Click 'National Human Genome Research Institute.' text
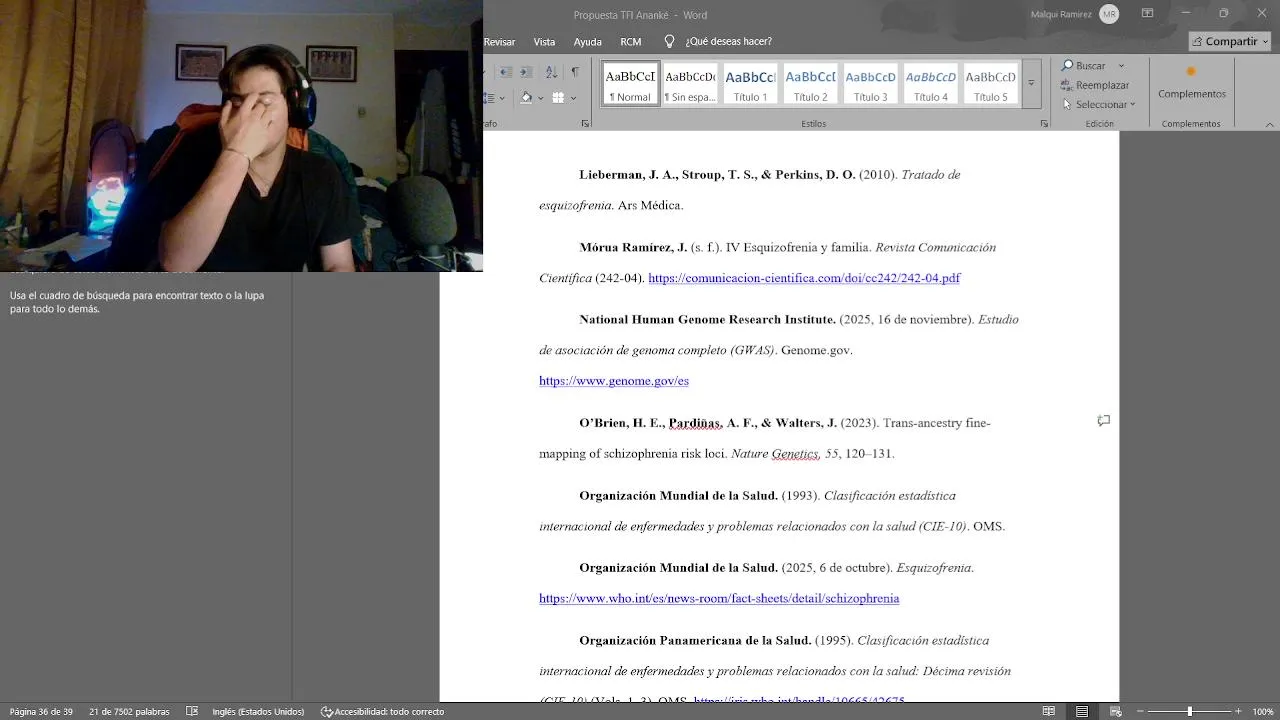Screen dimensions: 1280x720 click(707, 320)
